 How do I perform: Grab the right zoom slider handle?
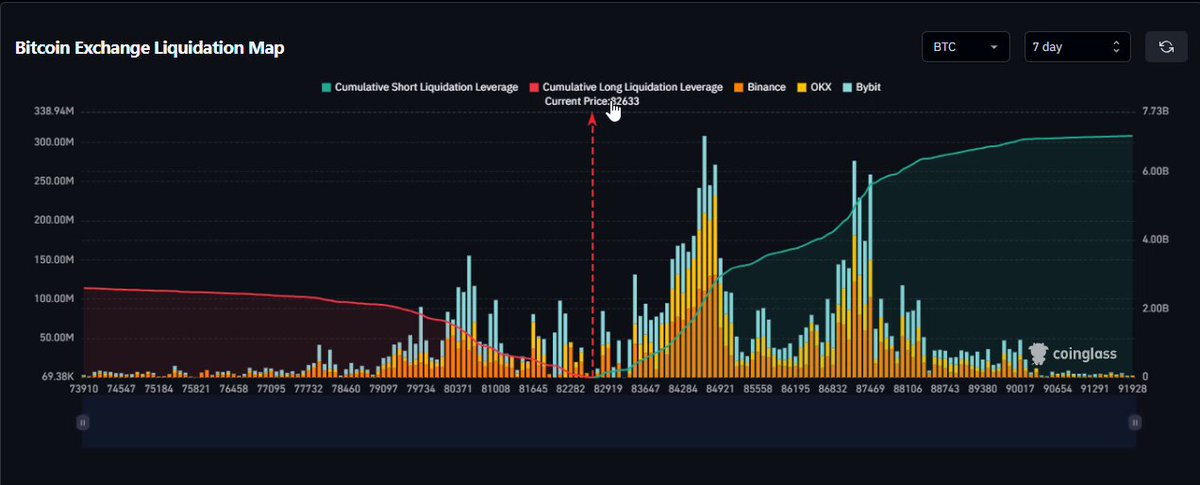1134,423
